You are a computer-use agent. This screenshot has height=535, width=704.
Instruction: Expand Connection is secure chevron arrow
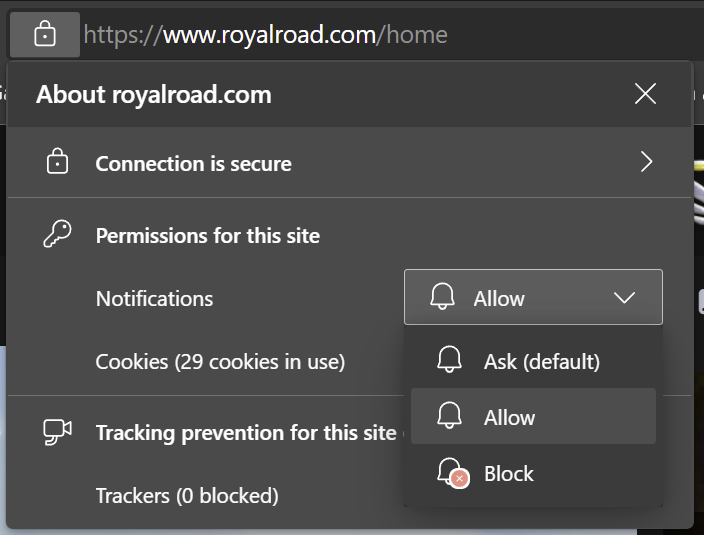point(646,162)
